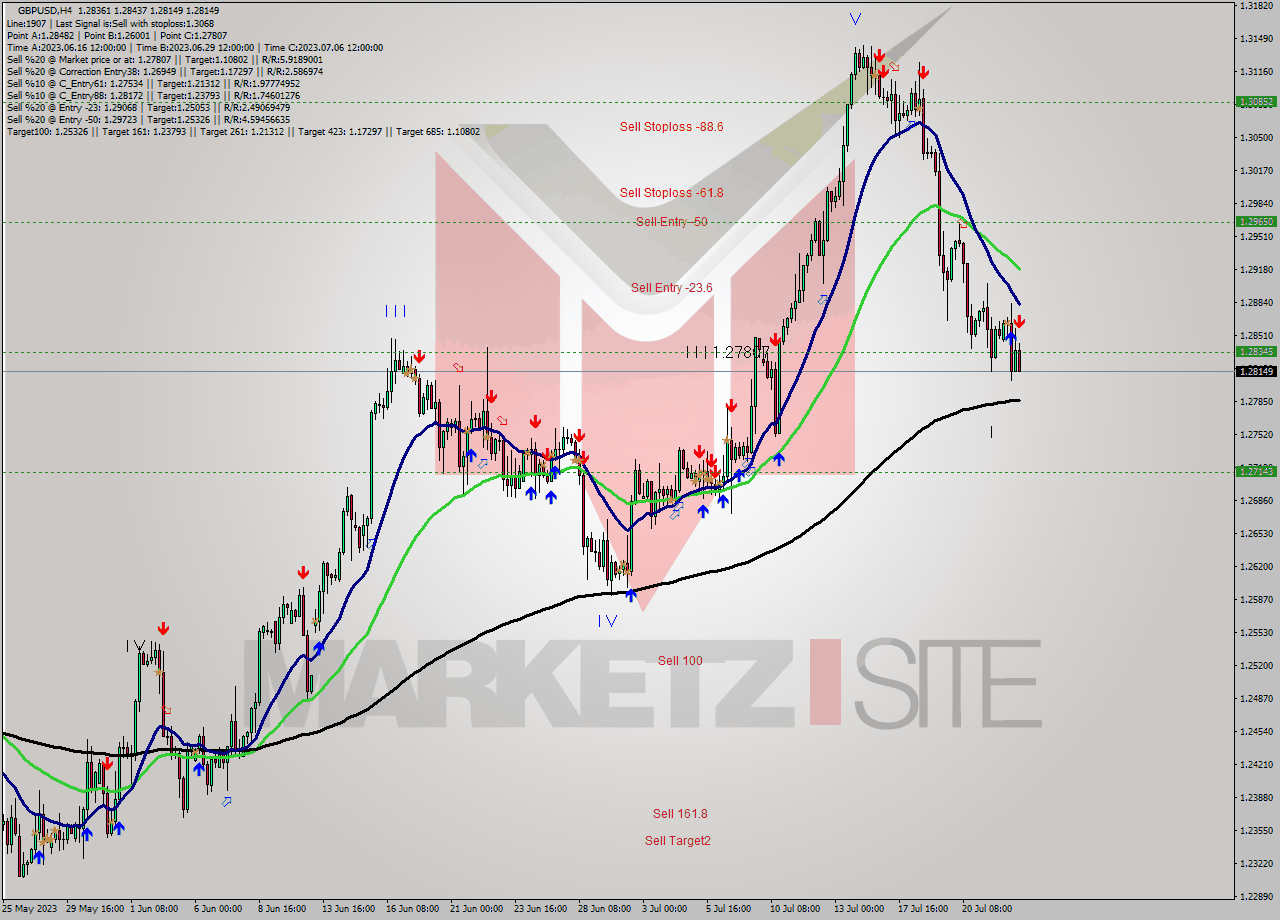Screen dimensions: 1280x920
Task: Click the green 1.29650 price tag
Action: click(x=1255, y=222)
